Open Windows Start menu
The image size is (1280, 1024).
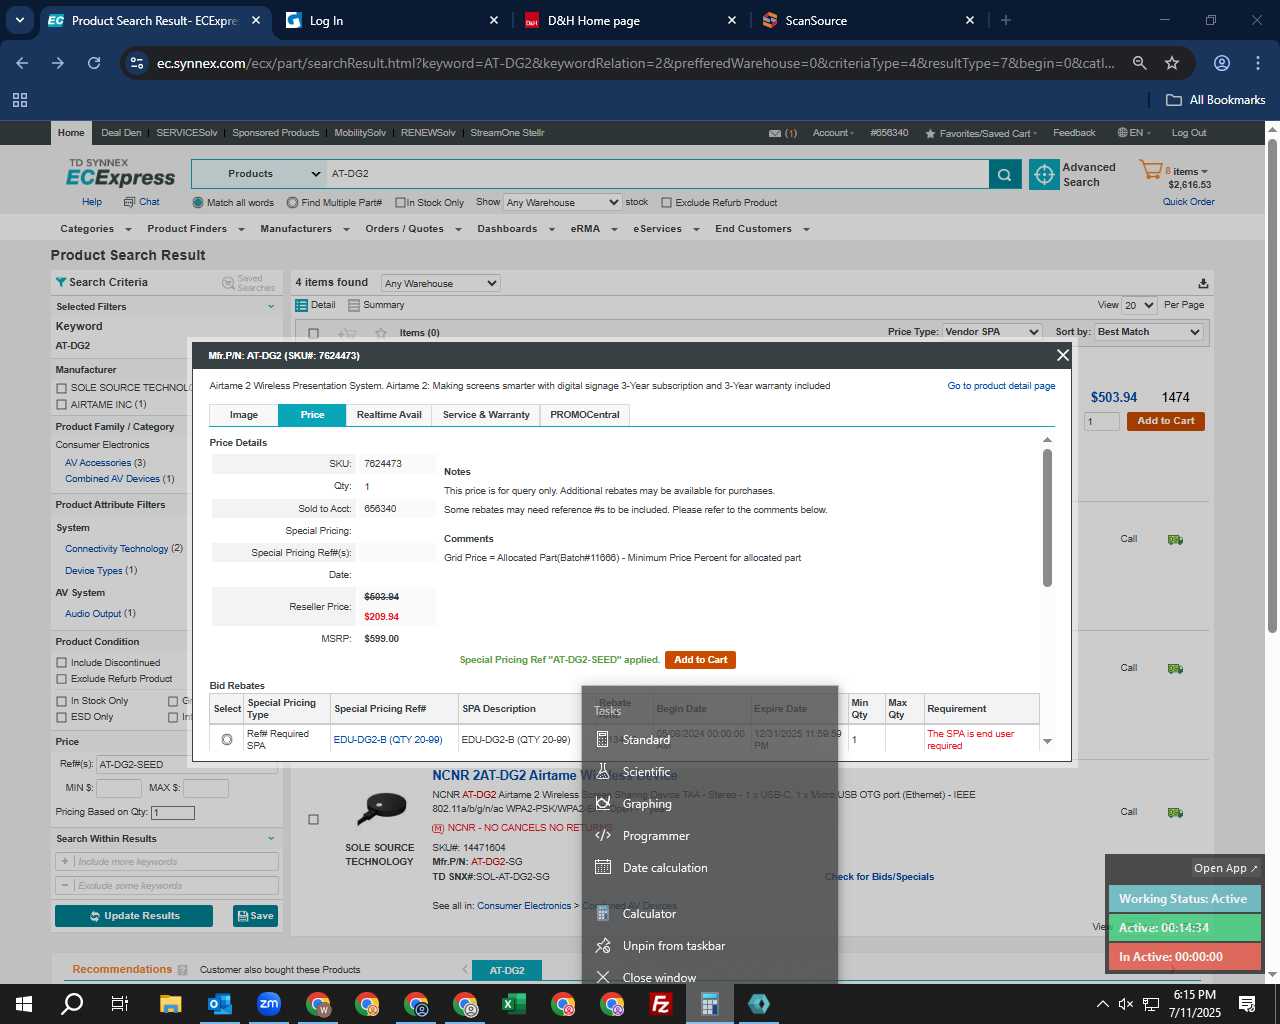pyautogui.click(x=24, y=1004)
